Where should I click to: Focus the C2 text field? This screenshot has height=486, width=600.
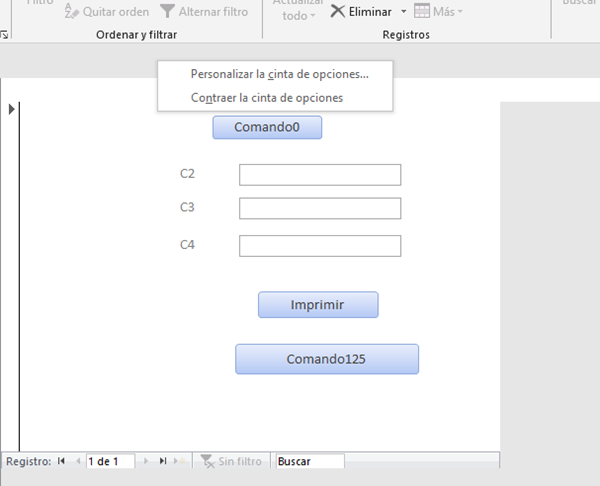coord(320,175)
